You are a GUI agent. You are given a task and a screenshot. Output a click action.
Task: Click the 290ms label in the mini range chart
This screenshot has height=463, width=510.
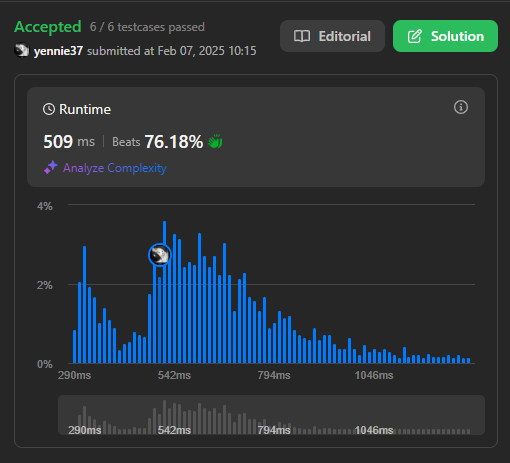click(85, 430)
